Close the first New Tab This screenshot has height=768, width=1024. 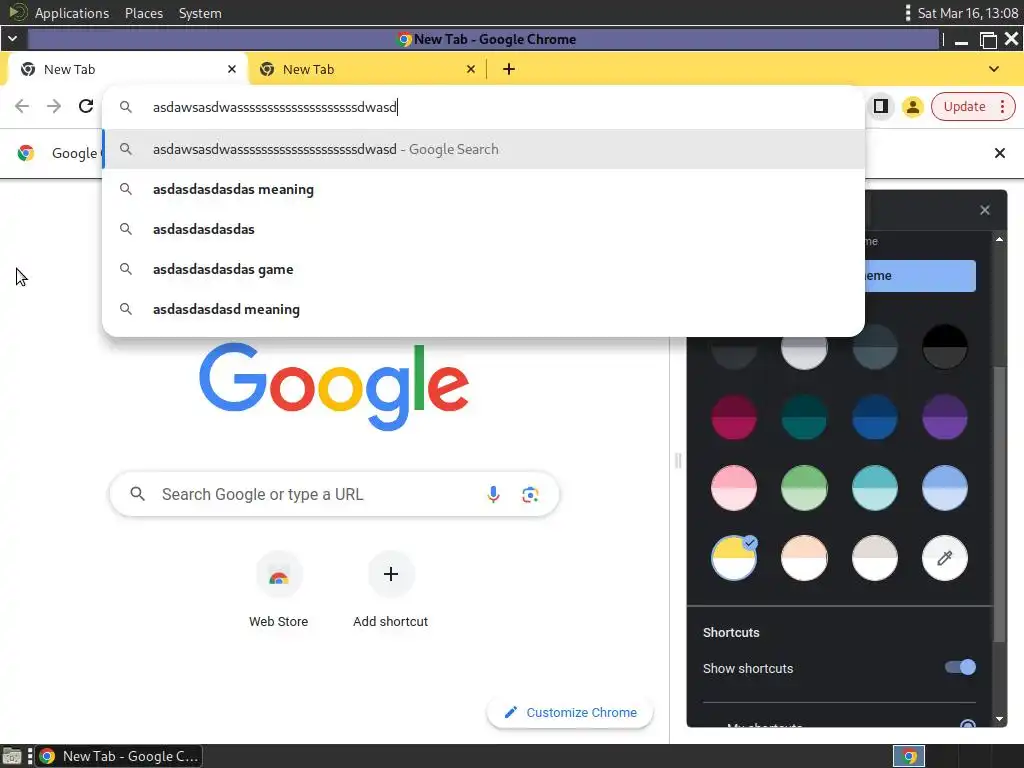pyautogui.click(x=232, y=69)
